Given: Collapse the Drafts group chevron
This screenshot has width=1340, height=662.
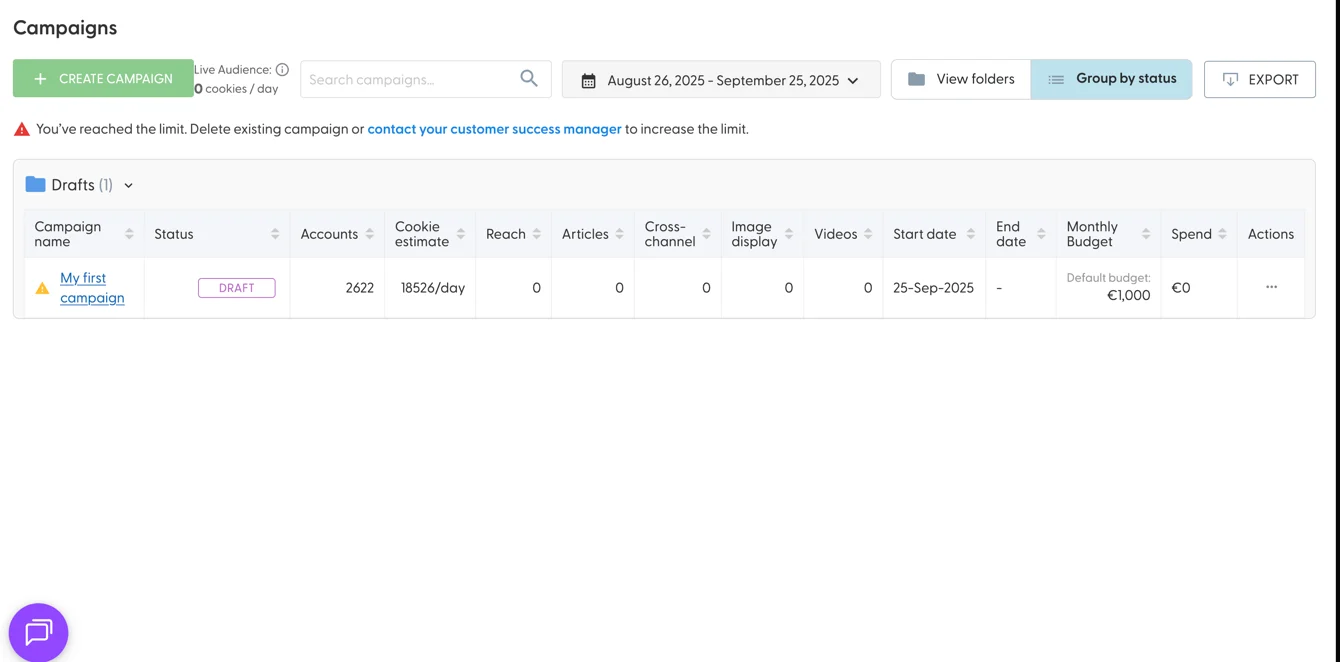Looking at the screenshot, I should (129, 186).
